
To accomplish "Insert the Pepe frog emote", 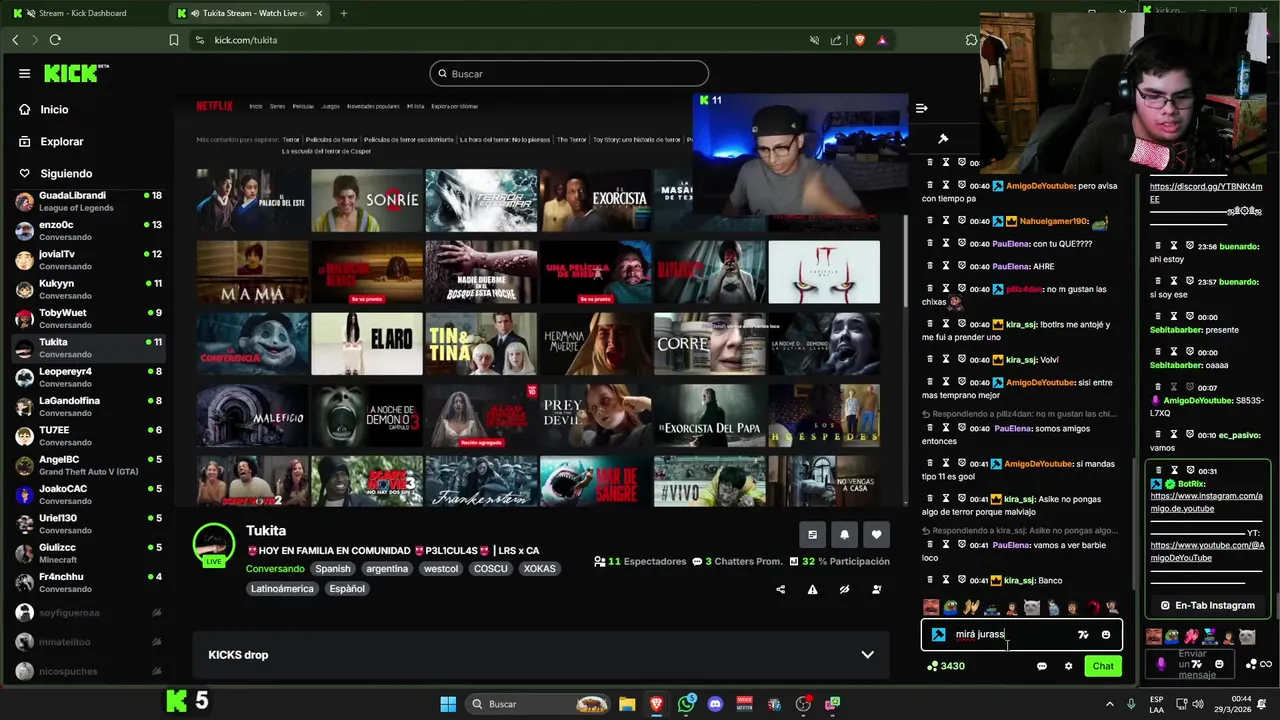I will tap(950, 607).
